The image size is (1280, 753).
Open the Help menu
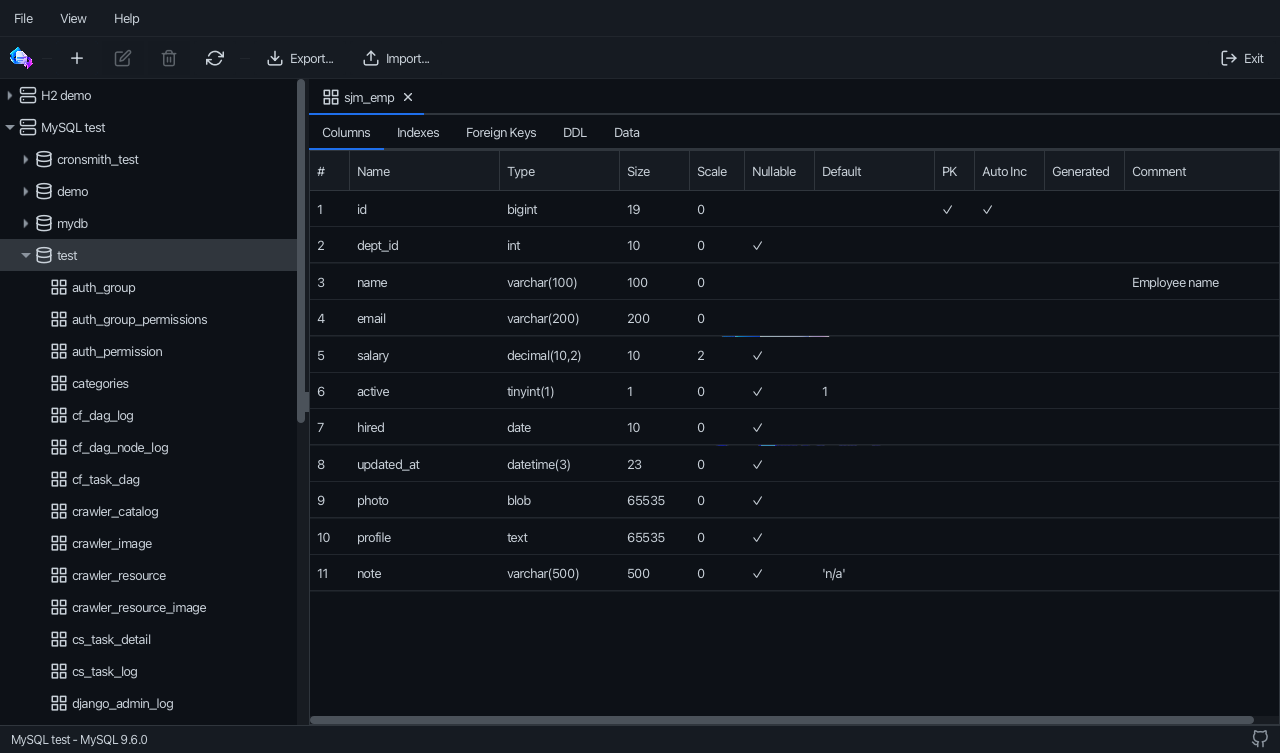[126, 18]
